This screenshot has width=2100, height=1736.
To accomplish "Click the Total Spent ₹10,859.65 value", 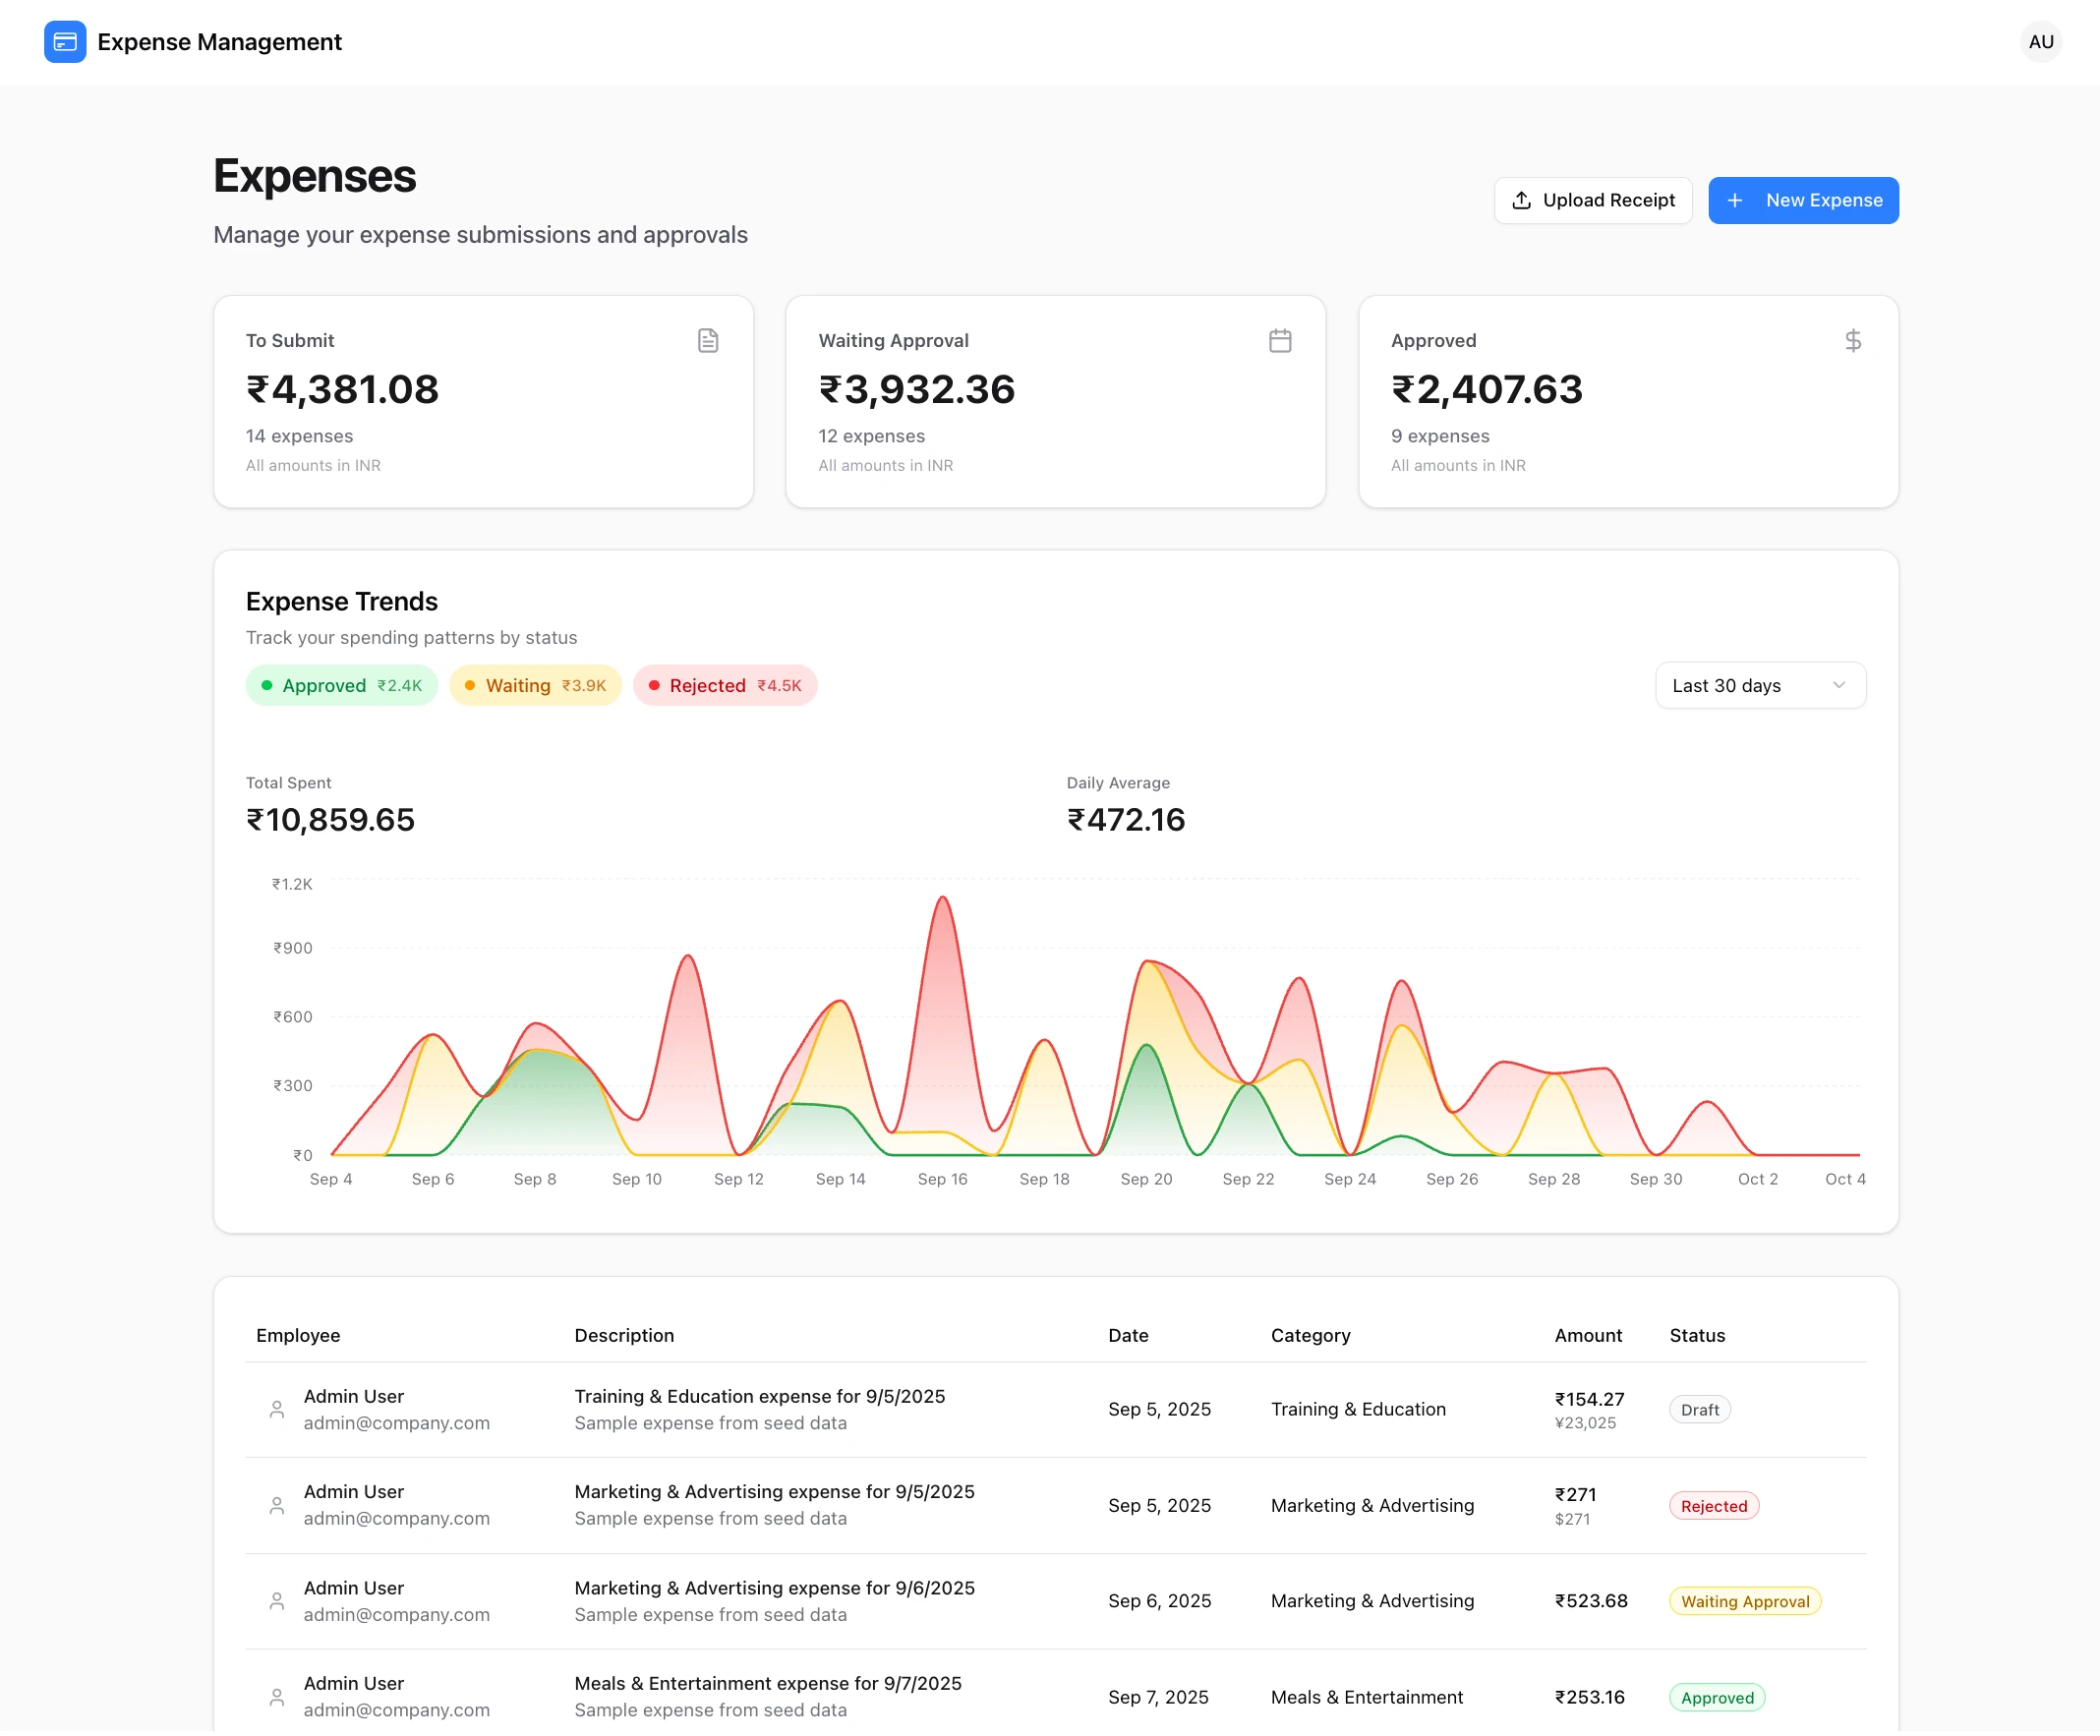I will (x=331, y=821).
